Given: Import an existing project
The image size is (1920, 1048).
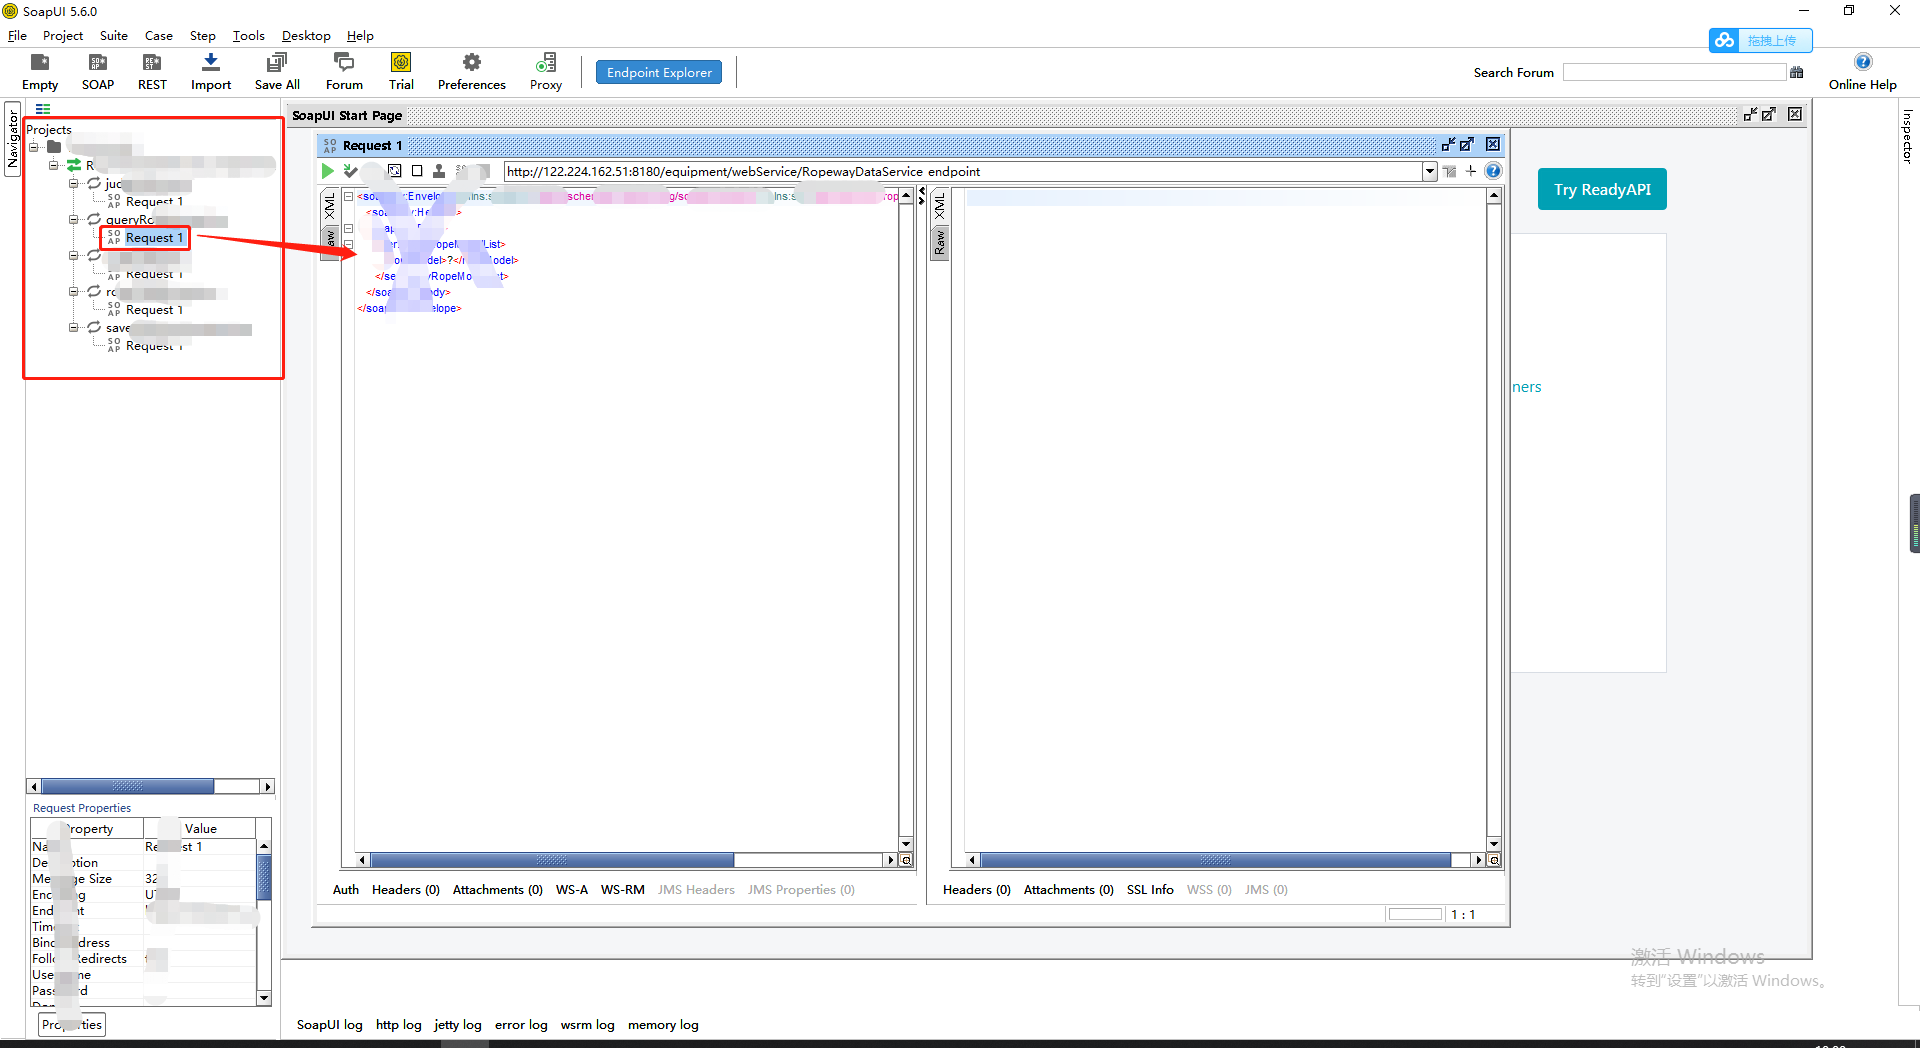Looking at the screenshot, I should click(x=211, y=71).
